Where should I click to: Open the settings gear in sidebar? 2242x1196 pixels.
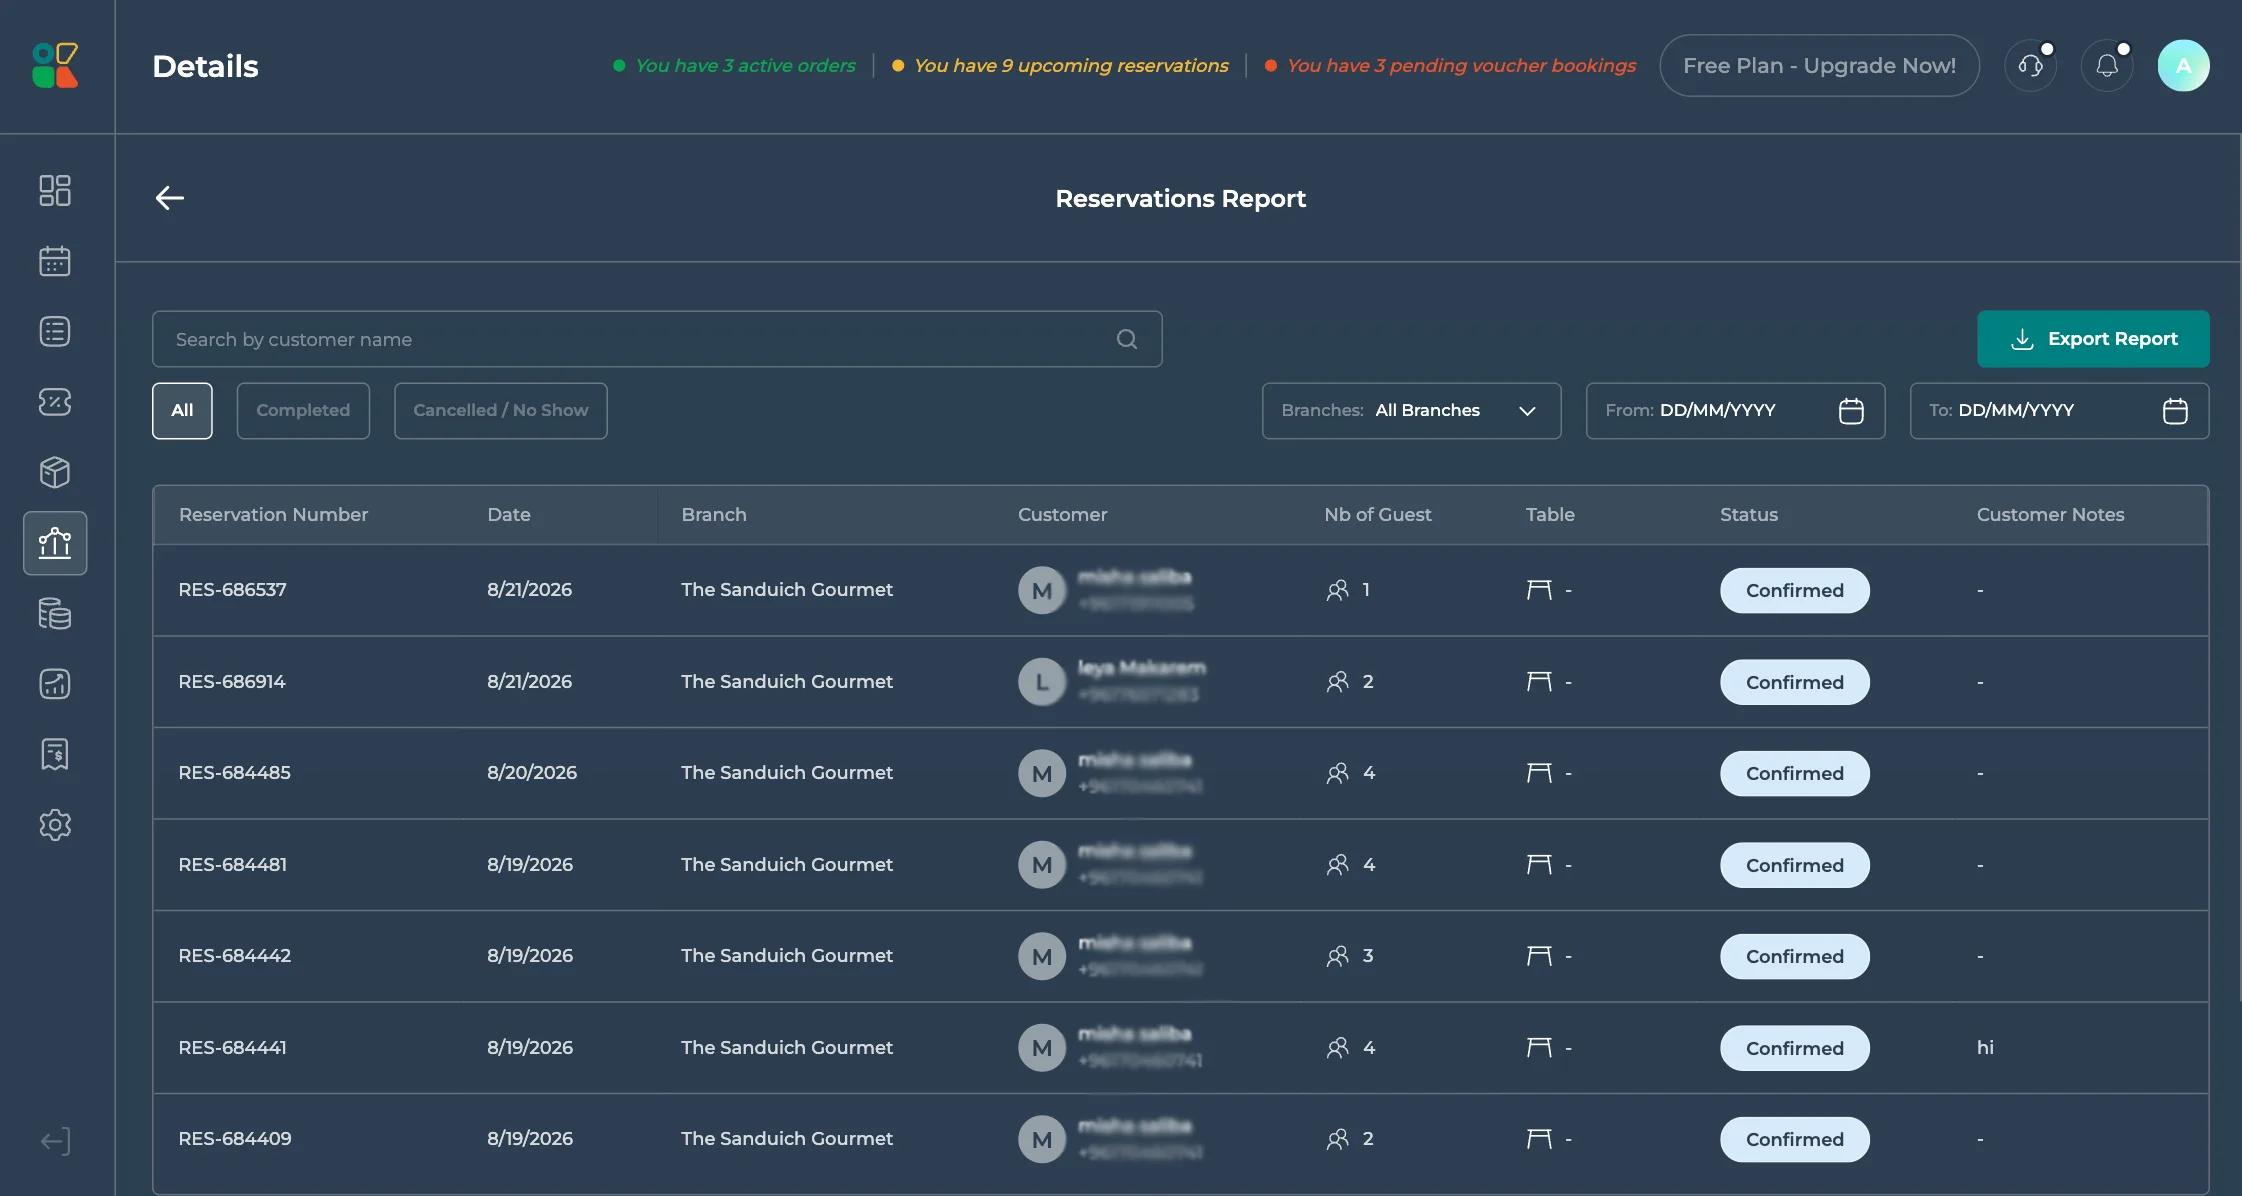55,825
